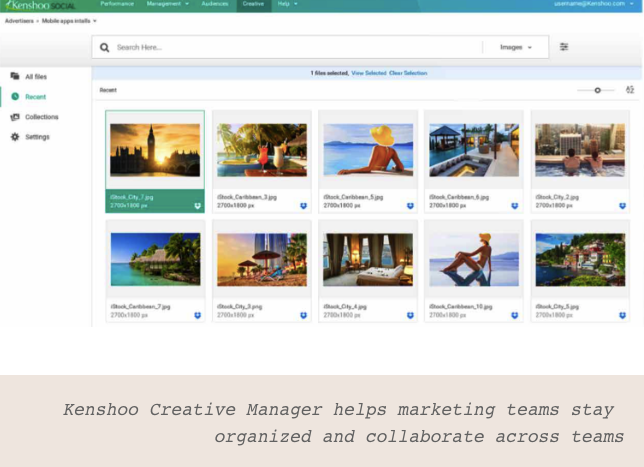Switch to the Performance tab
The image size is (644, 467).
(116, 5)
